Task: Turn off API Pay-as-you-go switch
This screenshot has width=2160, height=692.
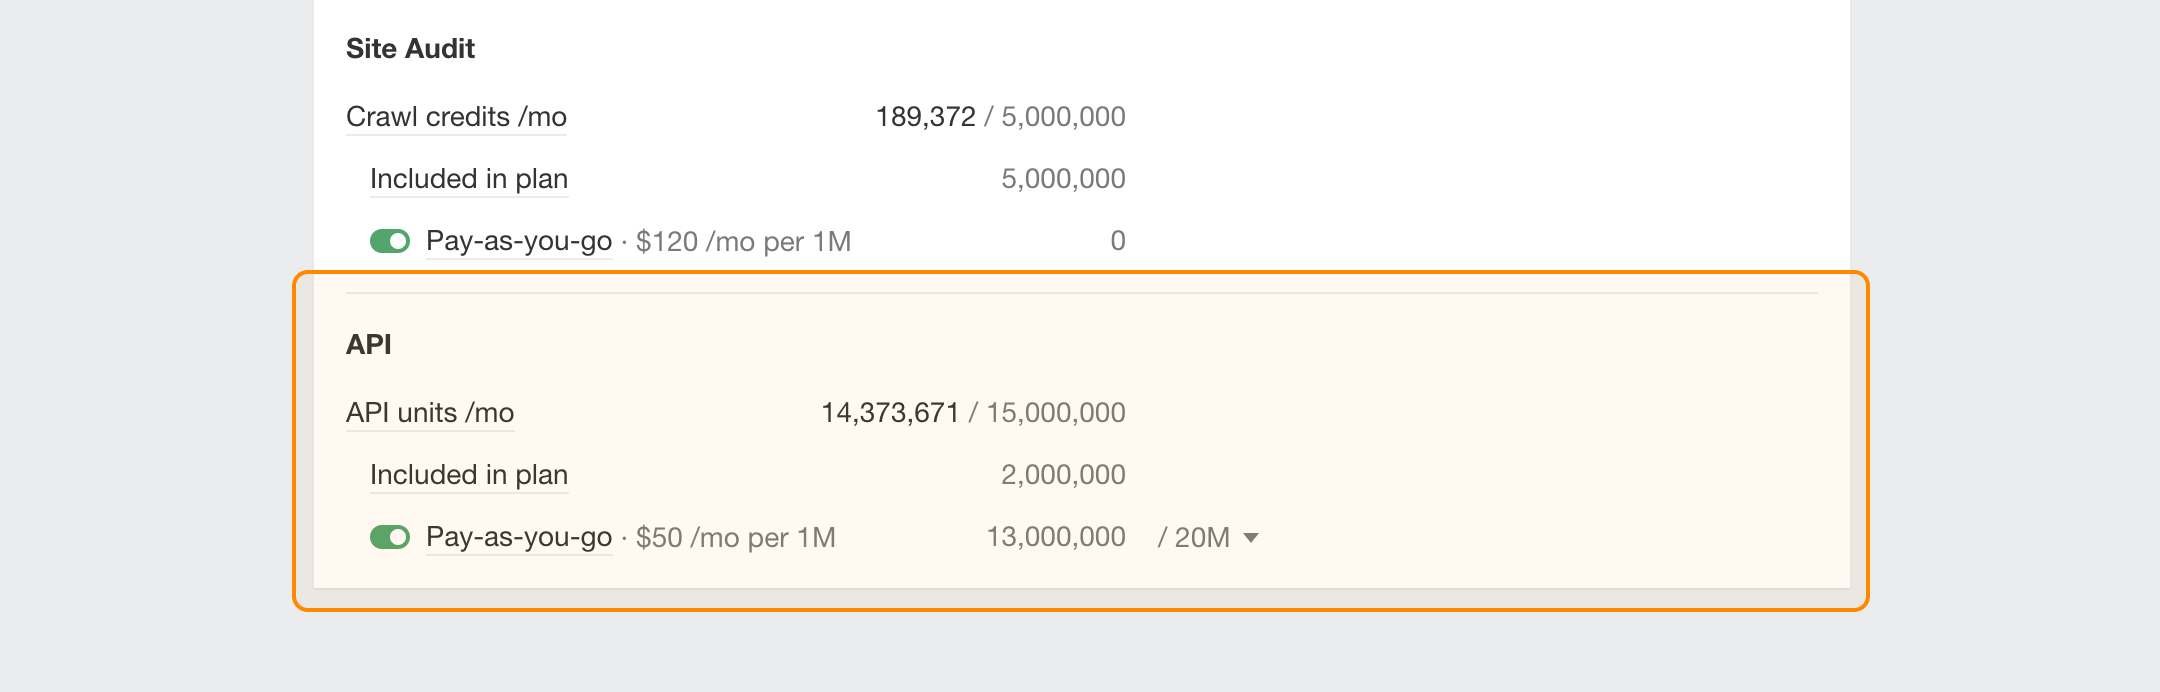Action: [x=390, y=537]
